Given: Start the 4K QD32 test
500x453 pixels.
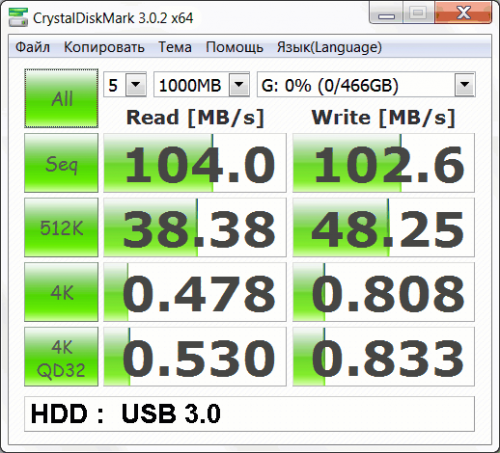Looking at the screenshot, I should tap(61, 357).
